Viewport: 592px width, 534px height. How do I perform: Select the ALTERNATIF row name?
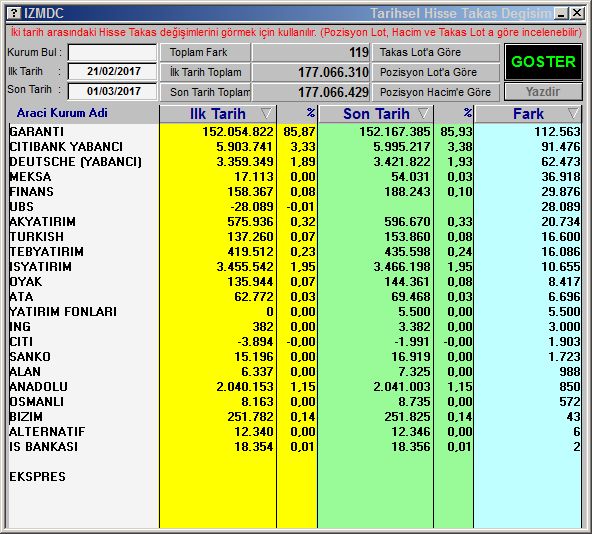(47, 431)
